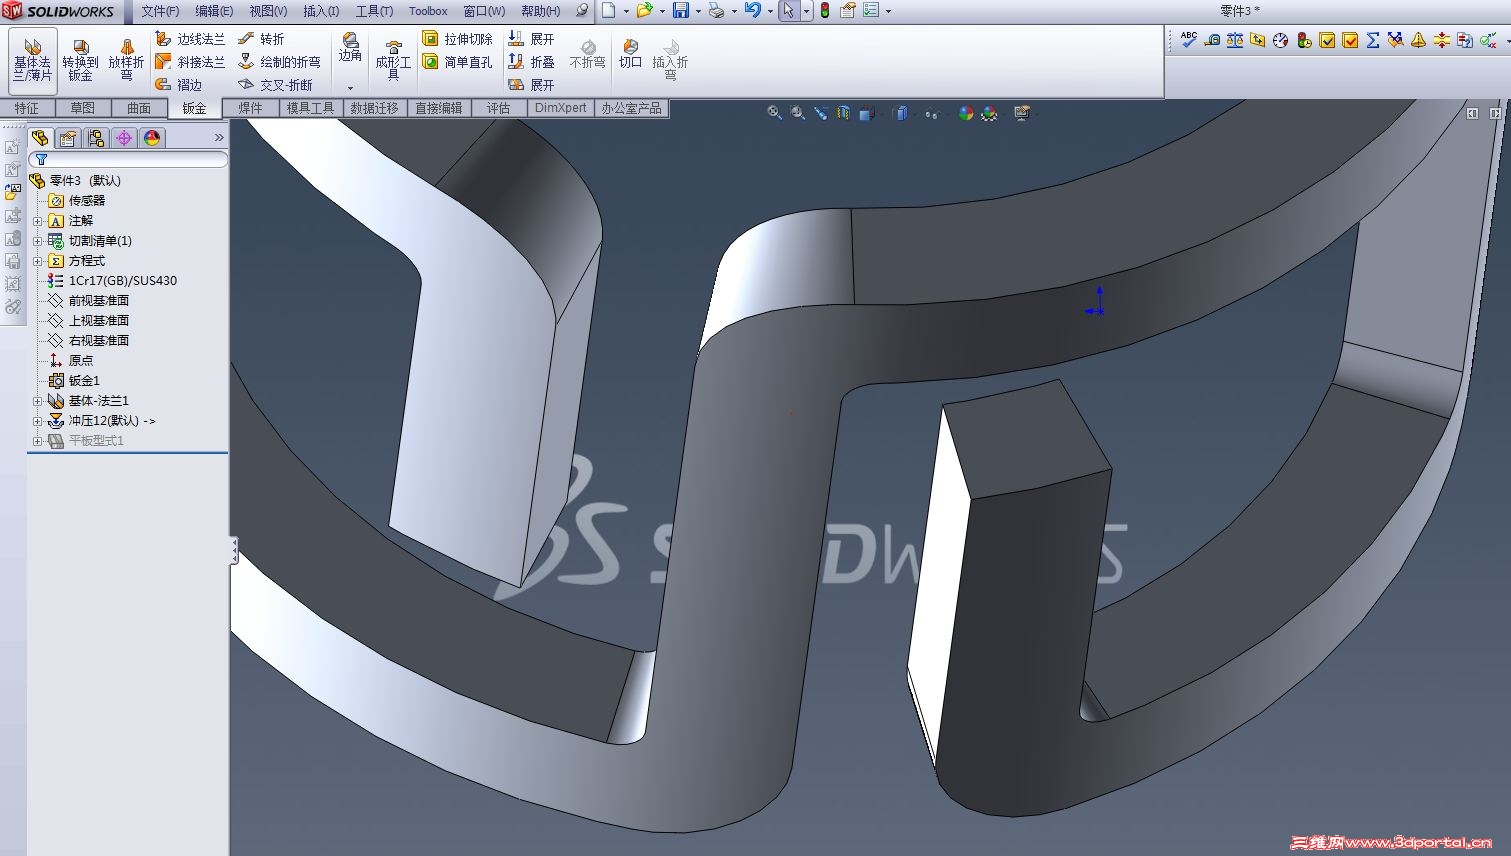Select the 转换到钣金 convert to sheet metal tool
1511x856 pixels.
pyautogui.click(x=80, y=60)
